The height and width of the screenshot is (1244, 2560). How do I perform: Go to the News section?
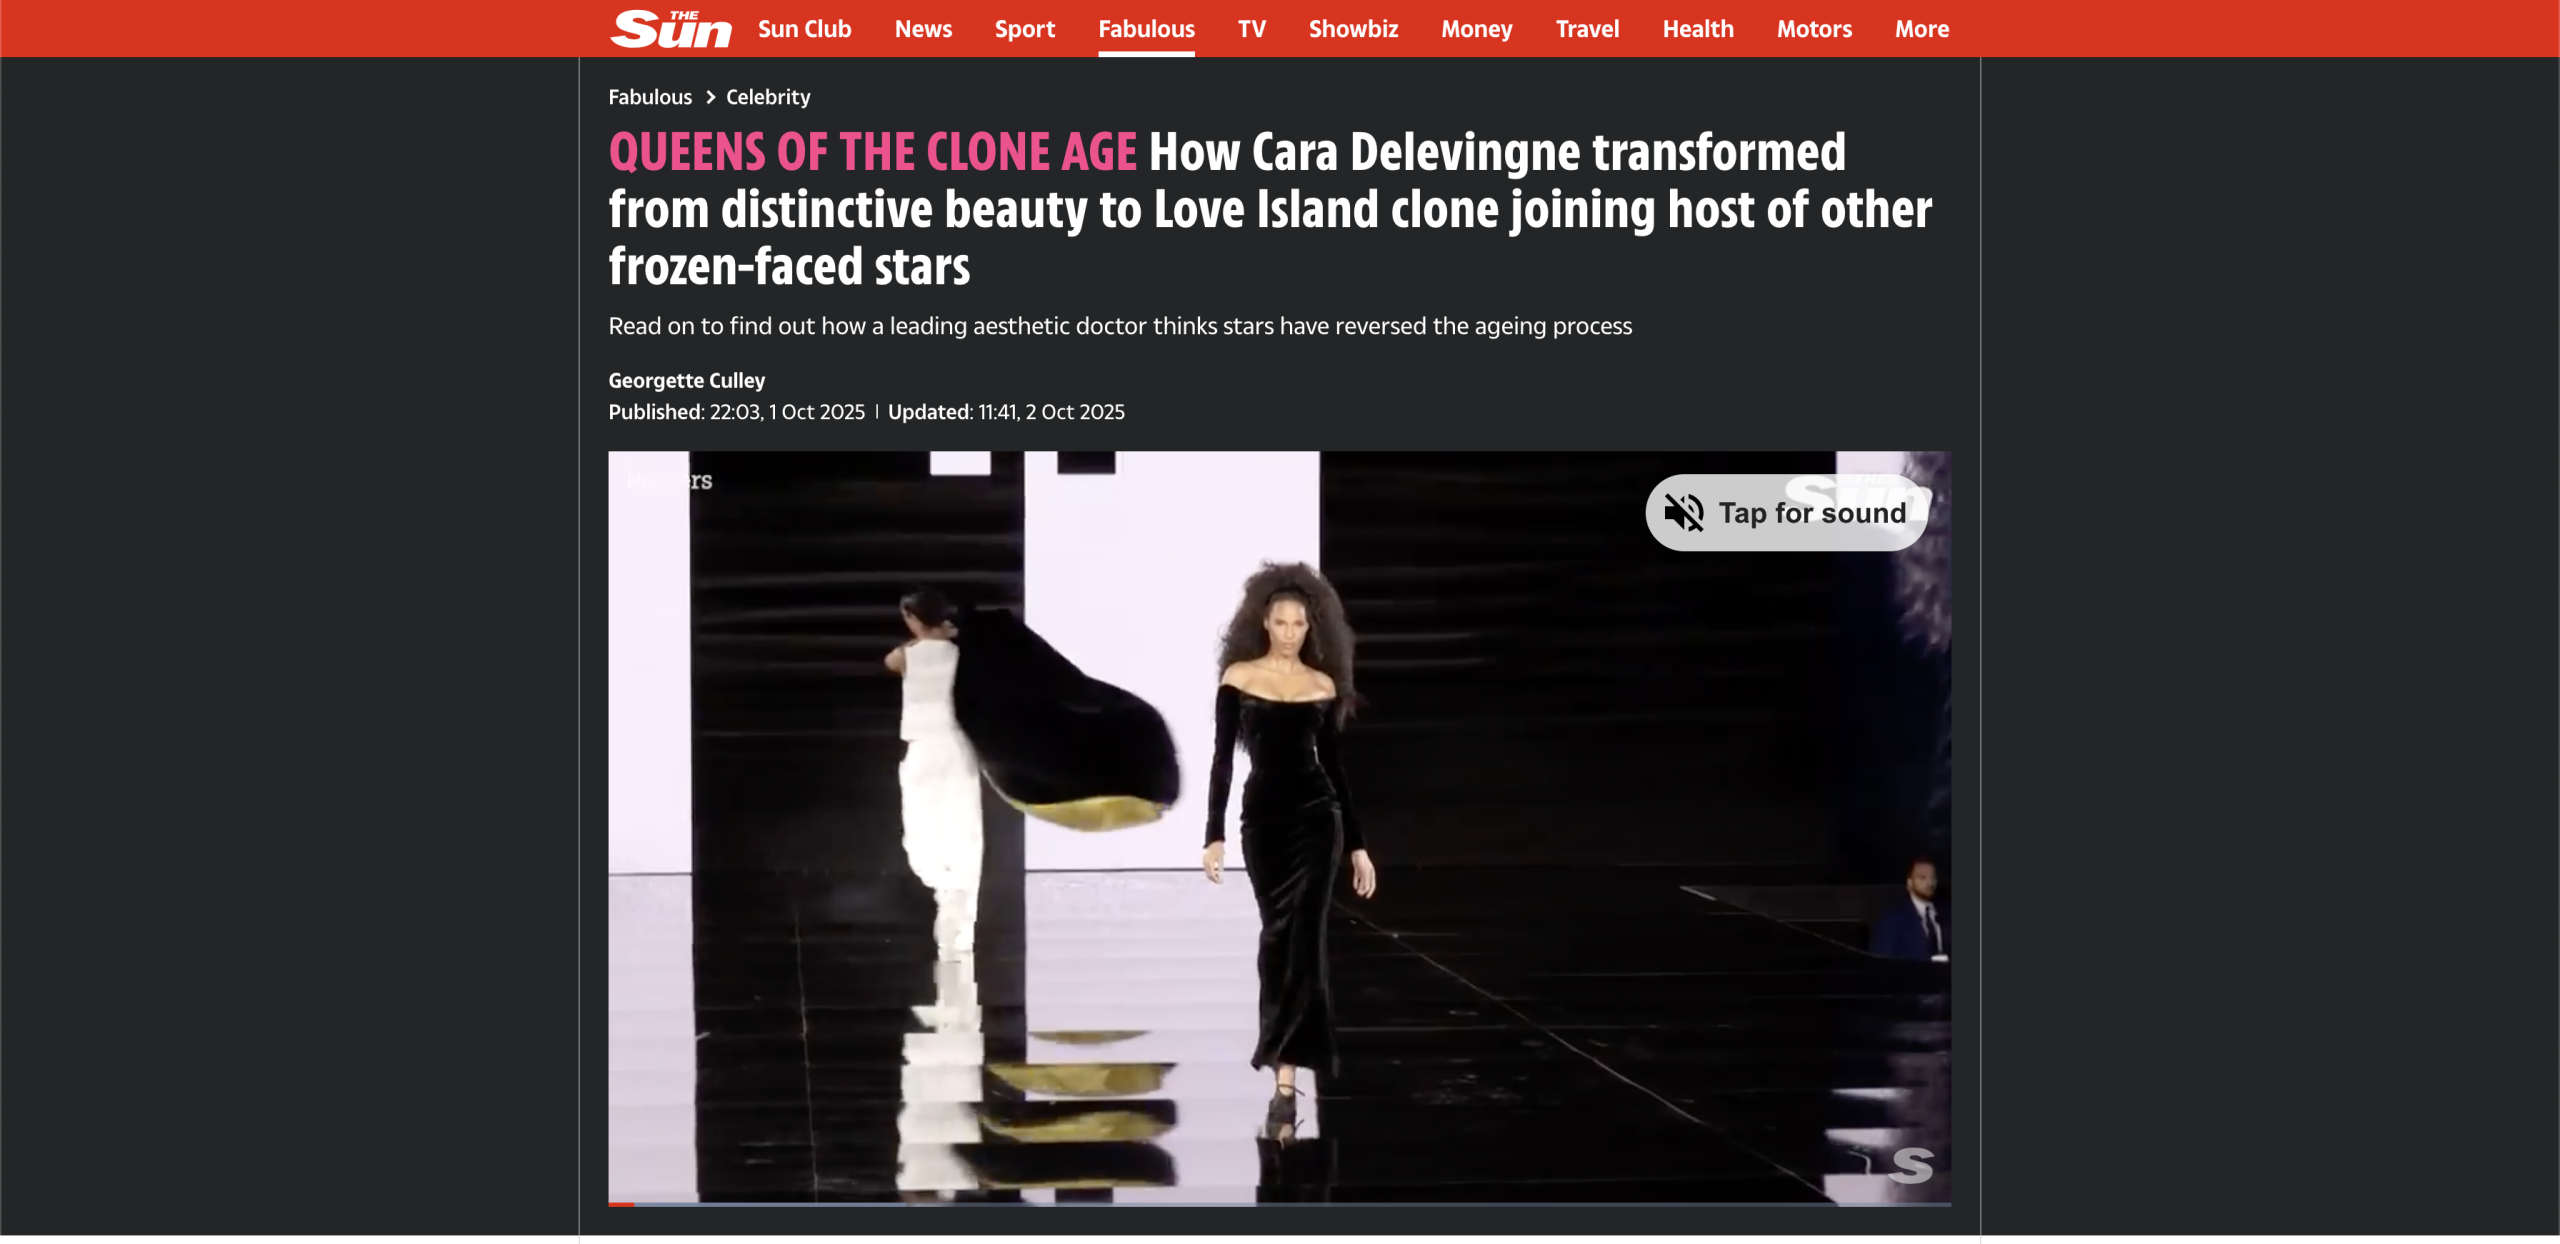pos(922,29)
